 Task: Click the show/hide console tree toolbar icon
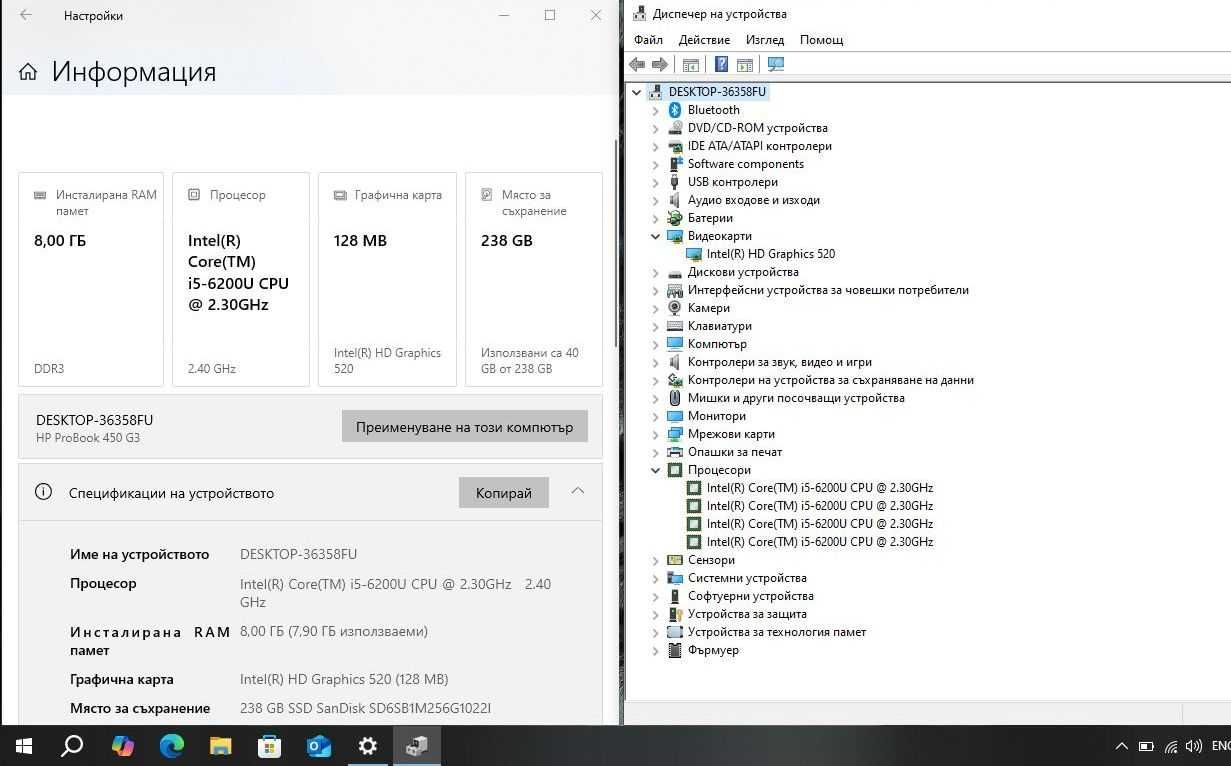(x=690, y=64)
